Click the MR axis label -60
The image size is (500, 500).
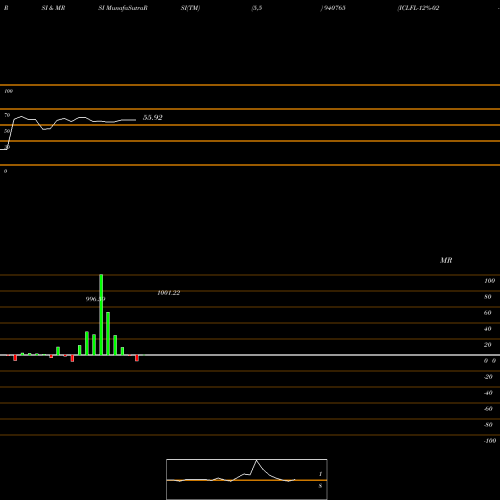pyautogui.click(x=488, y=409)
